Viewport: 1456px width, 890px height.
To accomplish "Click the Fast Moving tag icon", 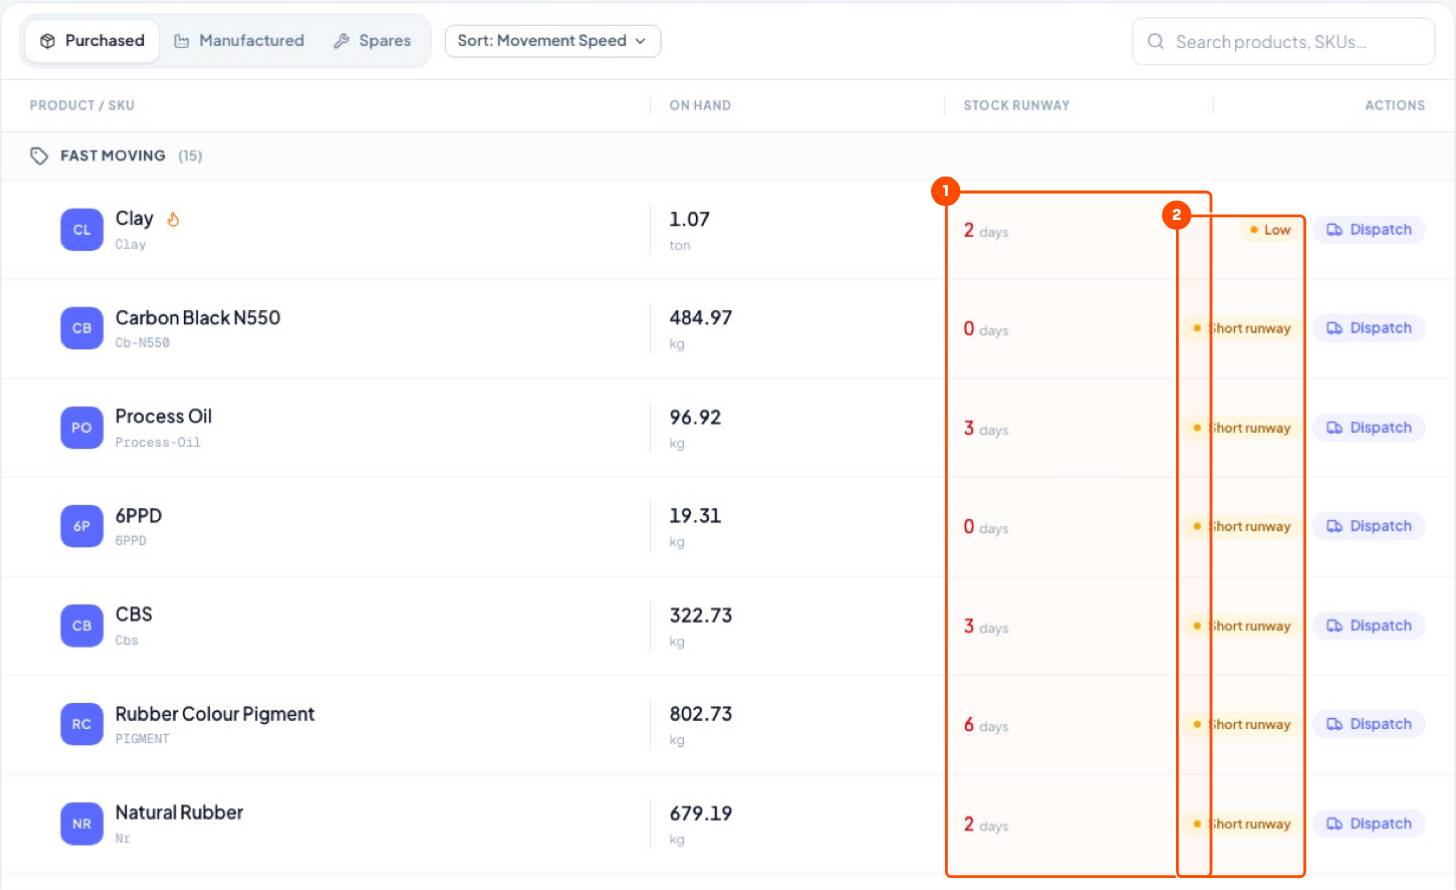I will (x=39, y=156).
